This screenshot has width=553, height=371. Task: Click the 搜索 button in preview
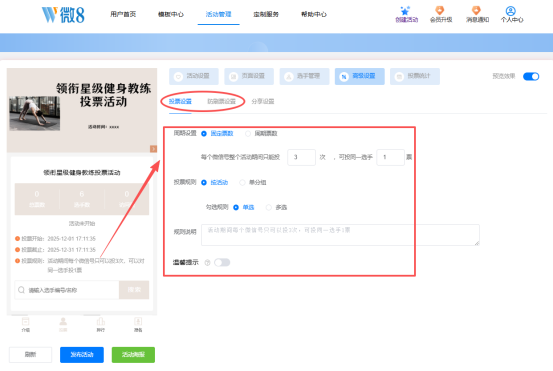pos(134,290)
